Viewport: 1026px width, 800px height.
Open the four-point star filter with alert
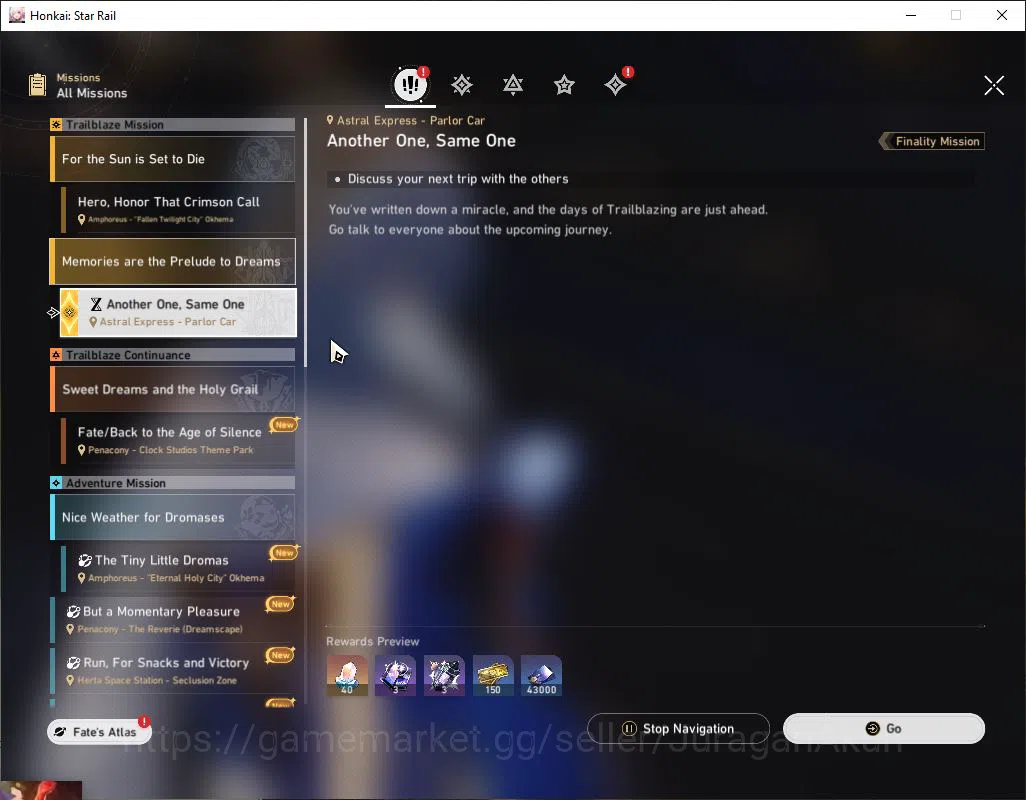(x=616, y=84)
